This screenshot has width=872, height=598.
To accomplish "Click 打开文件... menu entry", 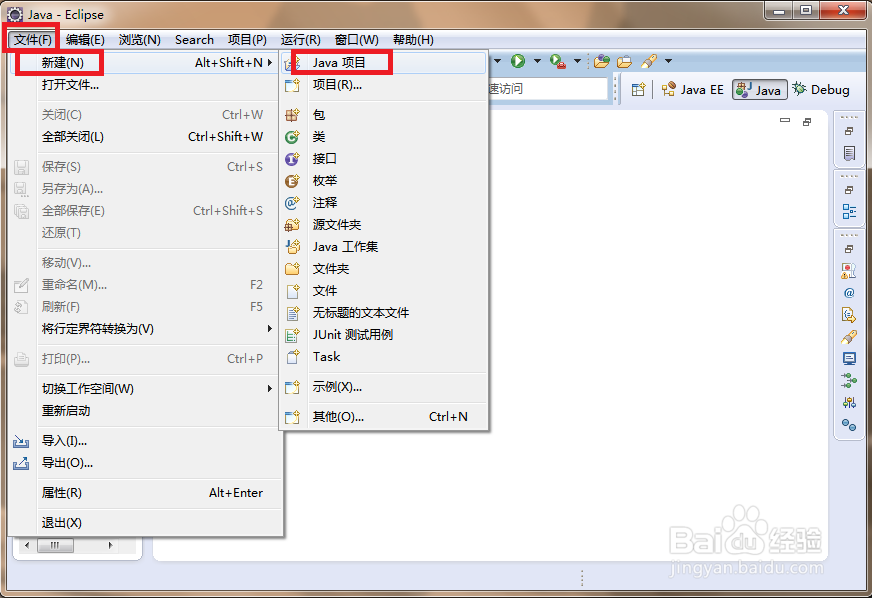I will click(144, 85).
